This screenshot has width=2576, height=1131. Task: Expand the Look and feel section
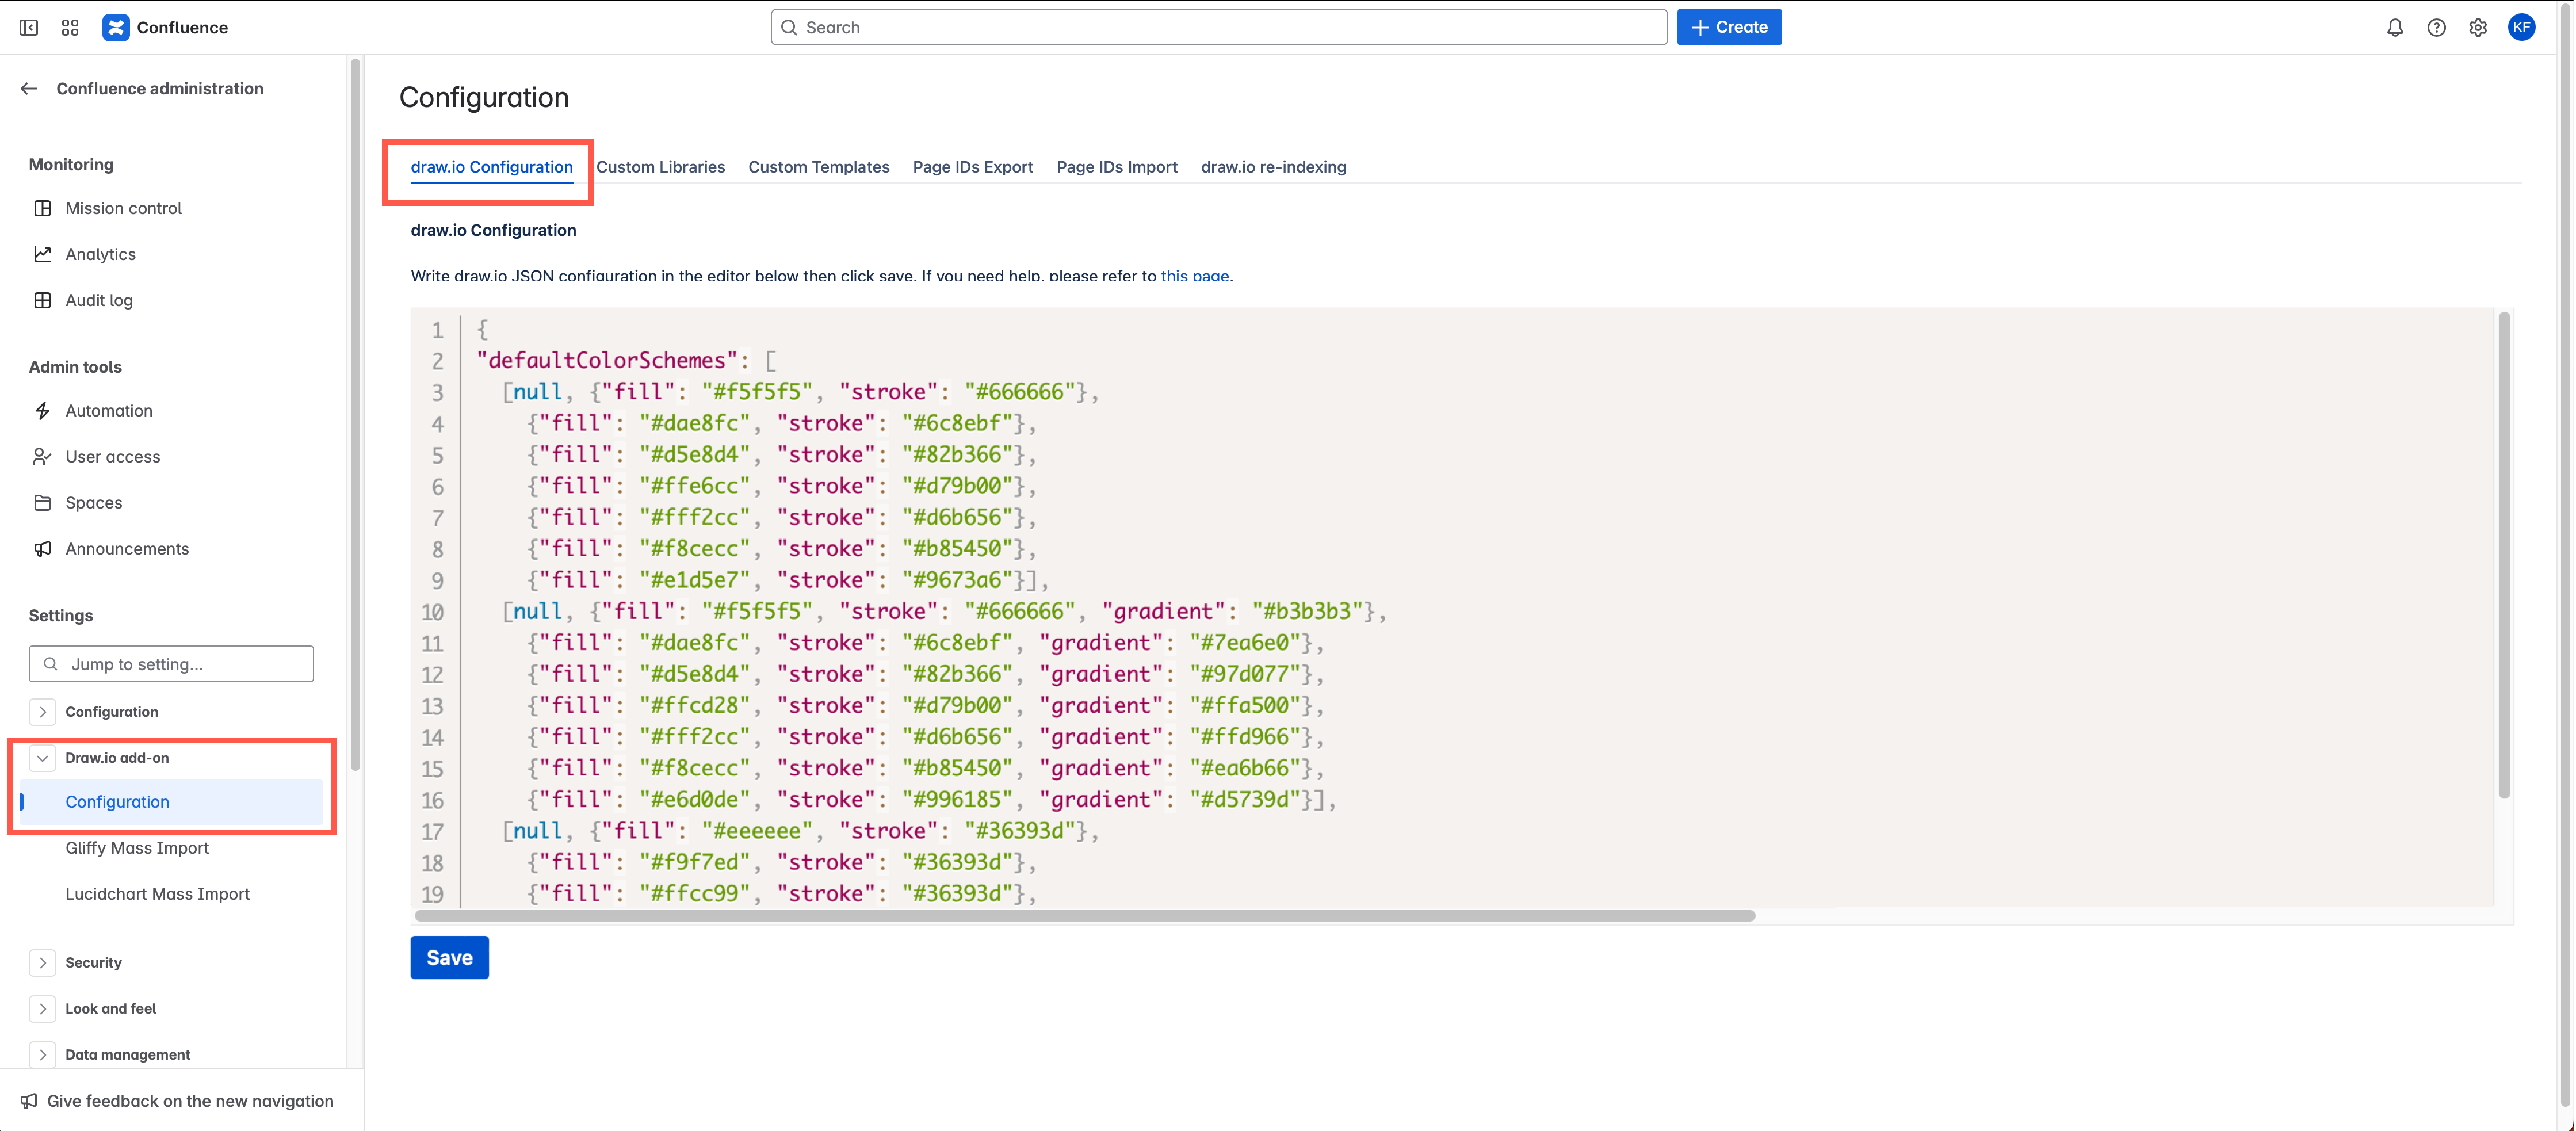pyautogui.click(x=43, y=1009)
